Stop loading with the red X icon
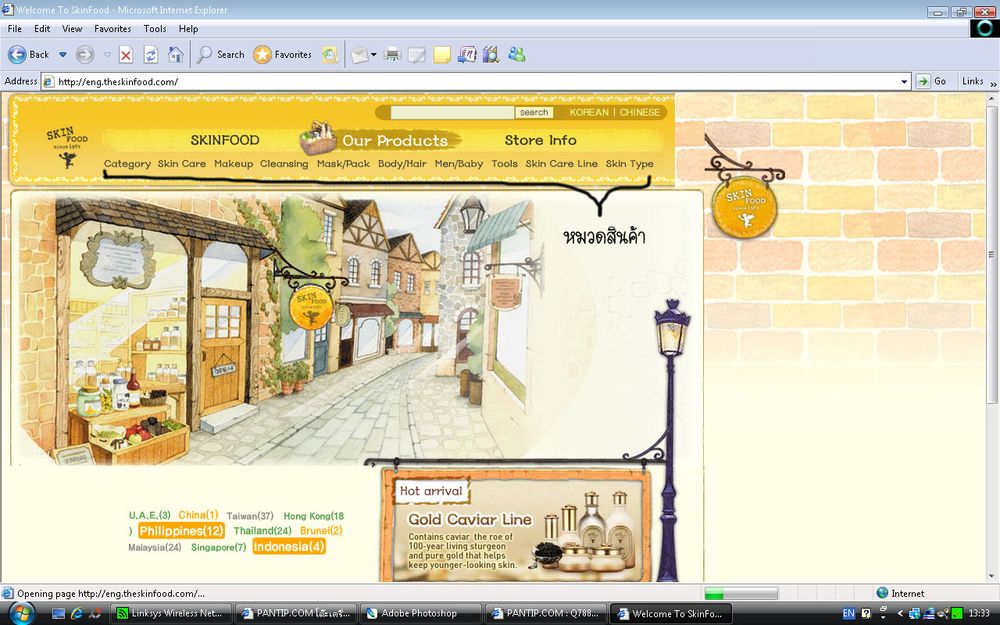This screenshot has height=625, width=1000. coord(126,55)
